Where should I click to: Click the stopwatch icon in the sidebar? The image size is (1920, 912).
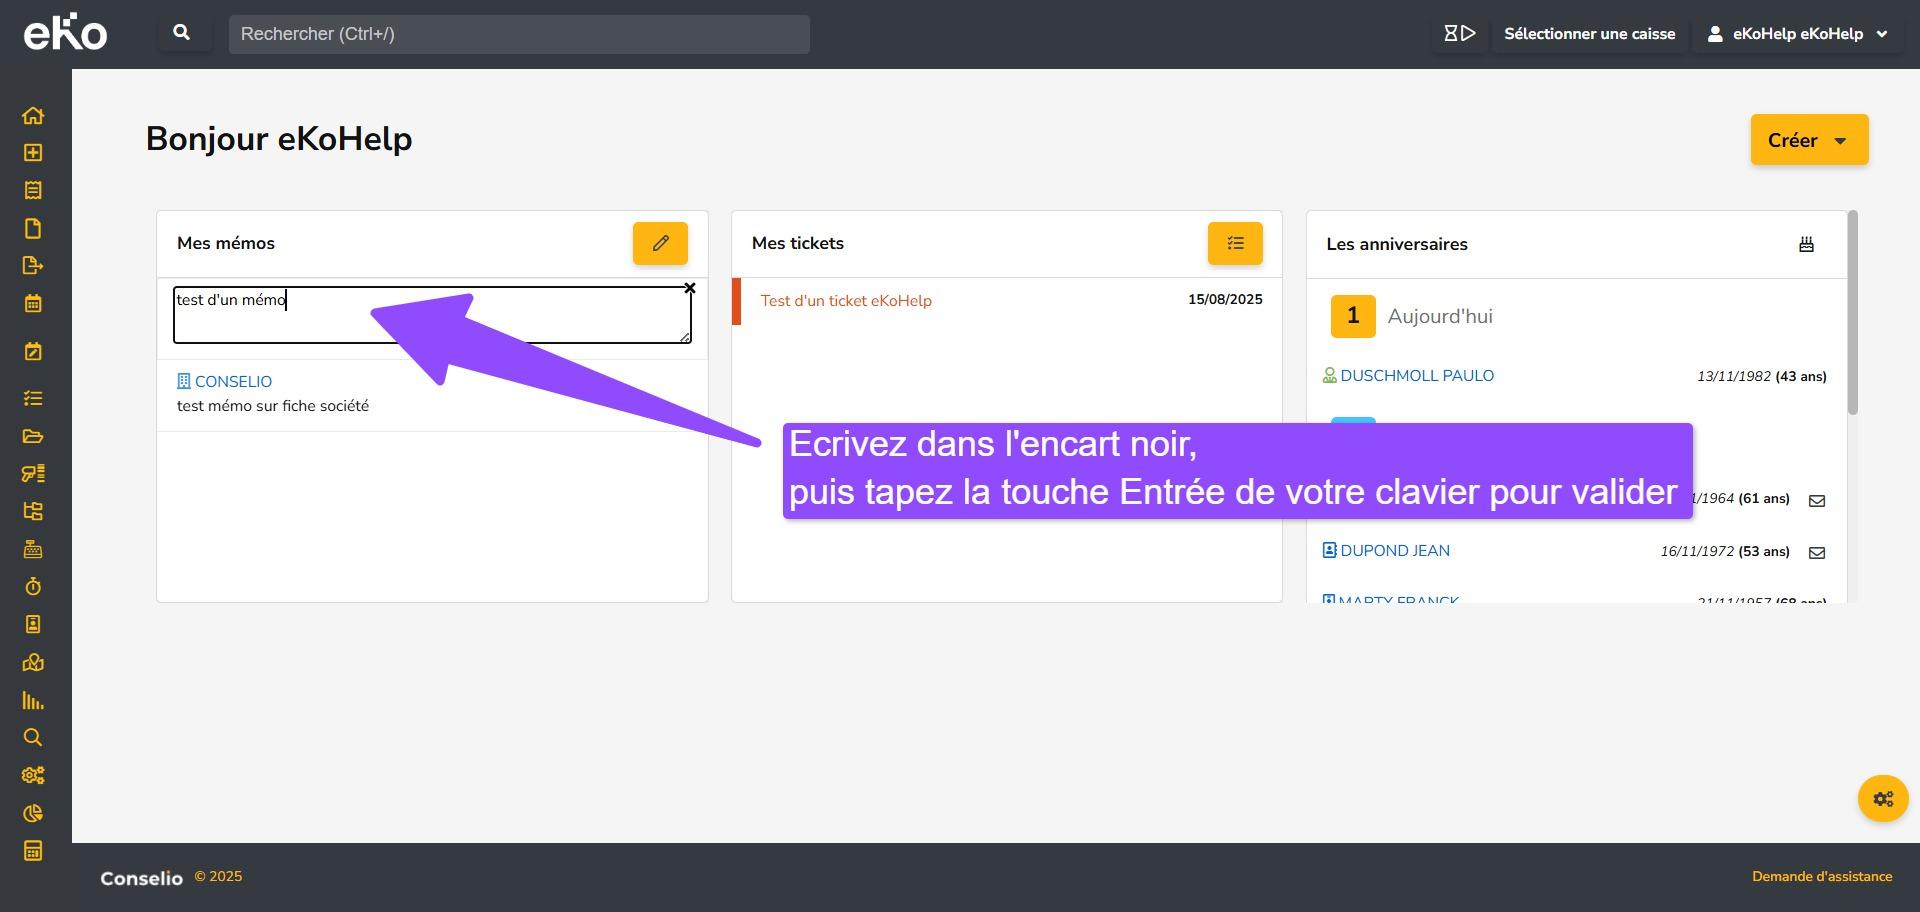[x=33, y=587]
